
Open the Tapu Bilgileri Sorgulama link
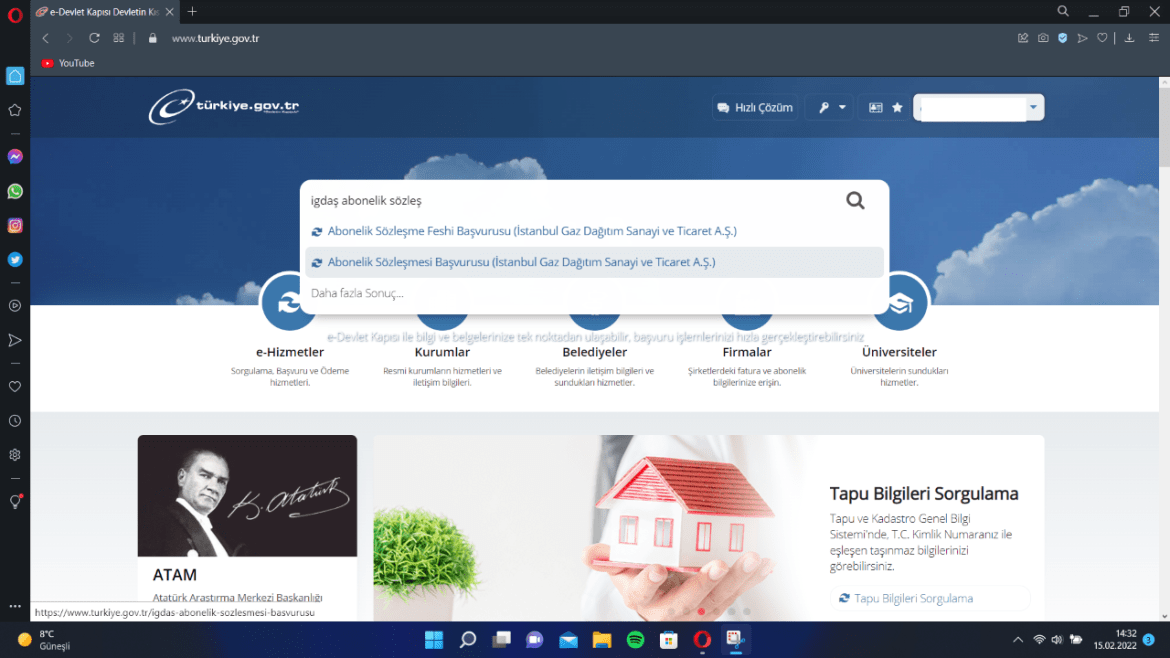pos(912,598)
